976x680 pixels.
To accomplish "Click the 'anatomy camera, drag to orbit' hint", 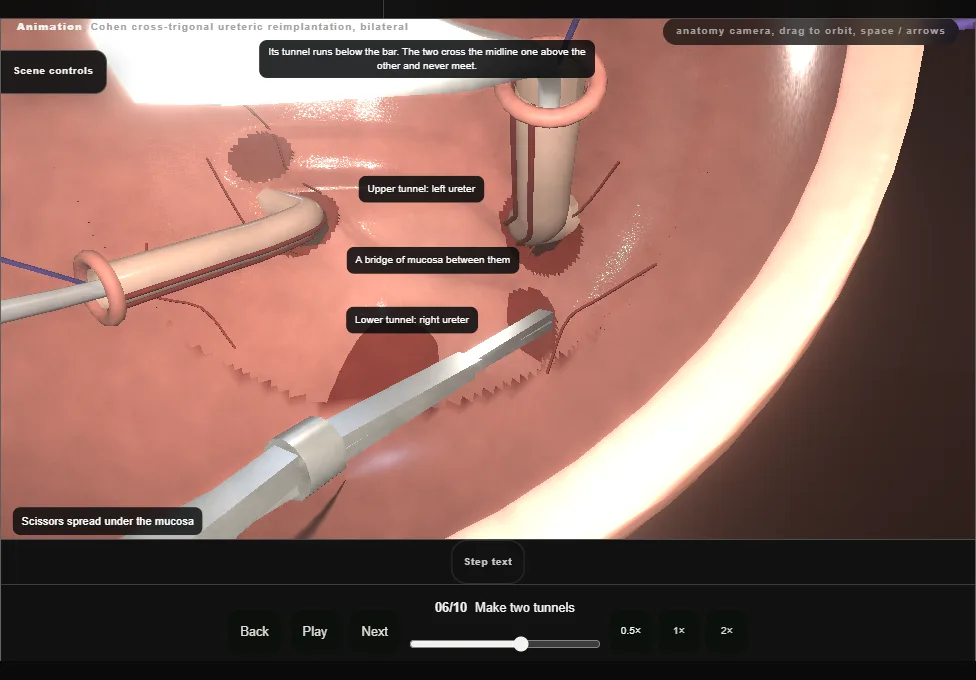I will point(810,31).
